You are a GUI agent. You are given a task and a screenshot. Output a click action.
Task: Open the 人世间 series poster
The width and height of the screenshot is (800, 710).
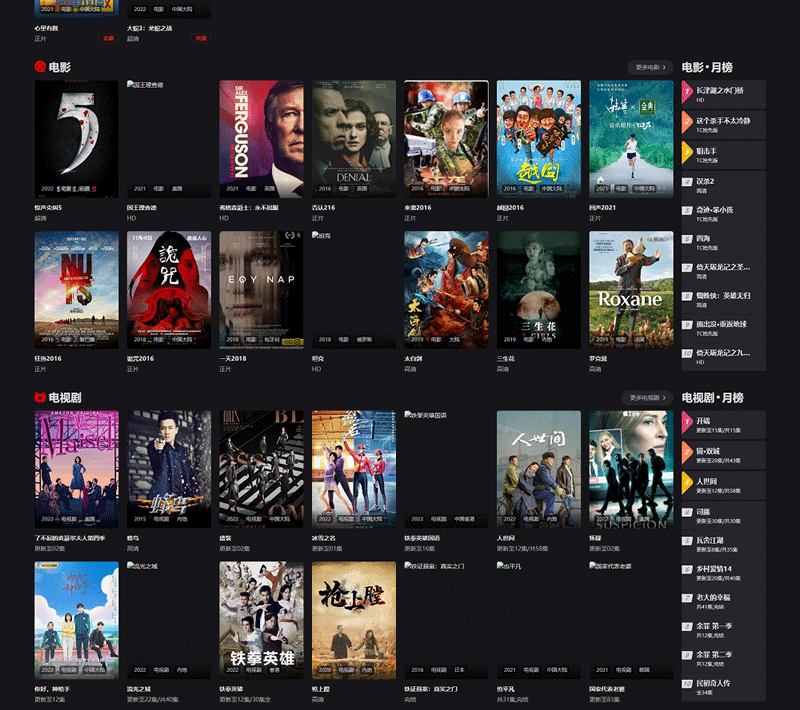(539, 469)
